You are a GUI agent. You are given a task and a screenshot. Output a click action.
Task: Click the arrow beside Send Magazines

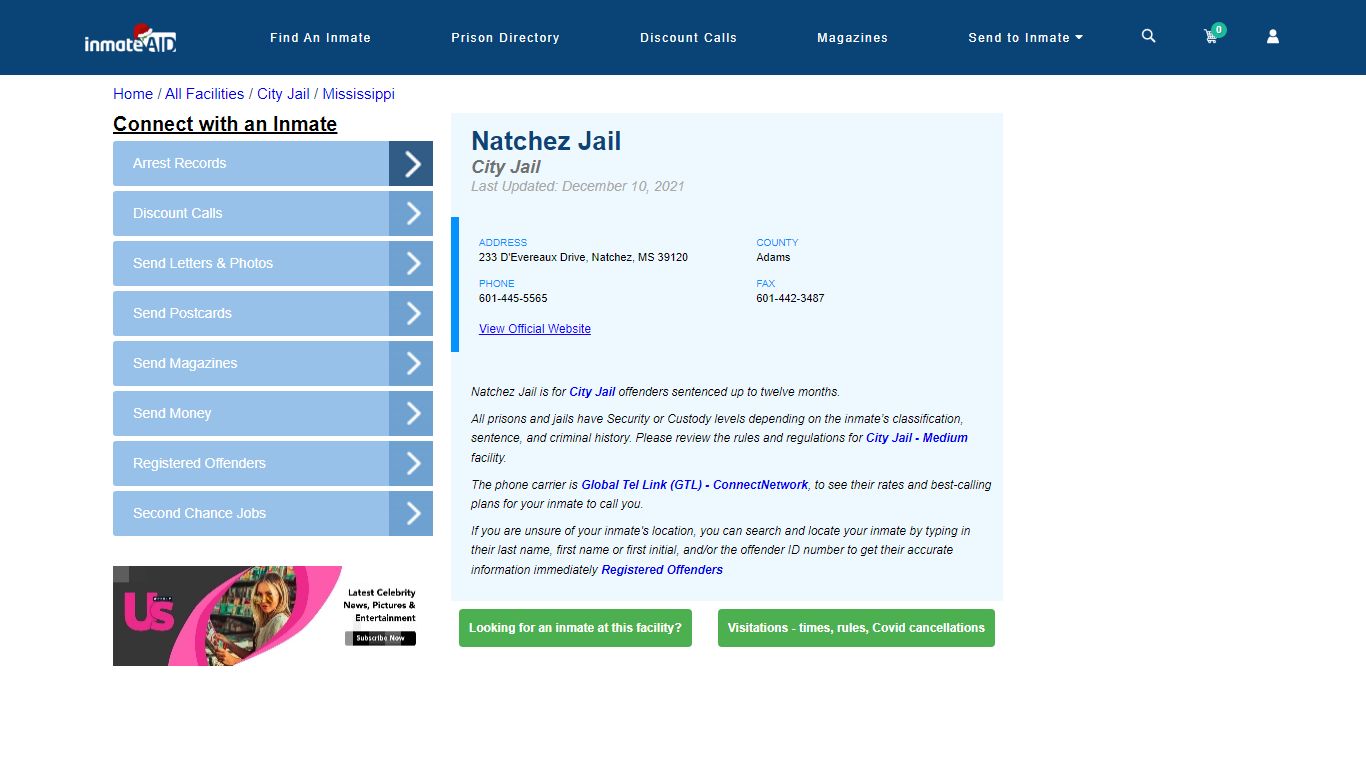click(411, 363)
